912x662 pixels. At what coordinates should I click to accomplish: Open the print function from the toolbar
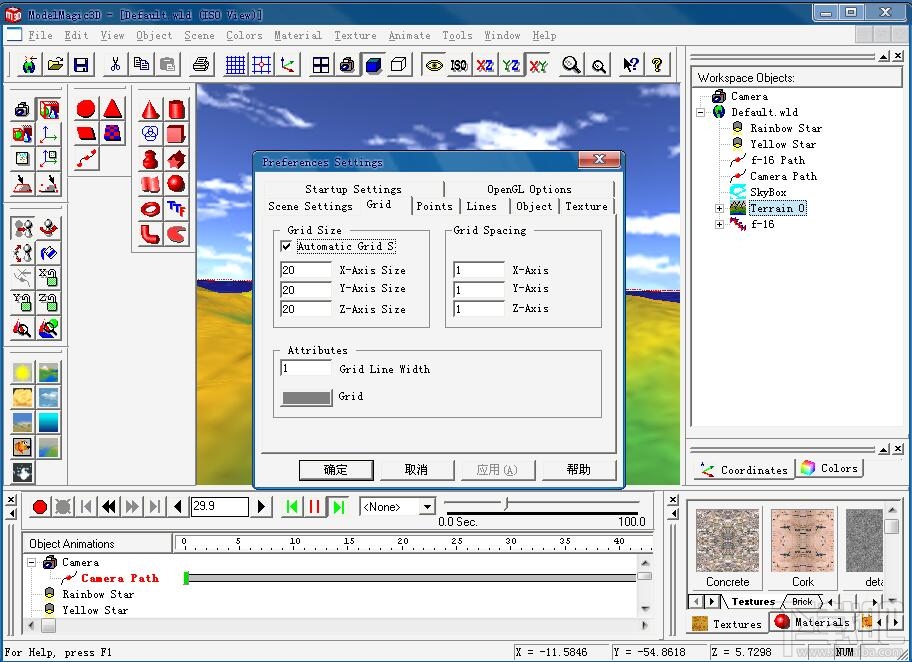(200, 64)
